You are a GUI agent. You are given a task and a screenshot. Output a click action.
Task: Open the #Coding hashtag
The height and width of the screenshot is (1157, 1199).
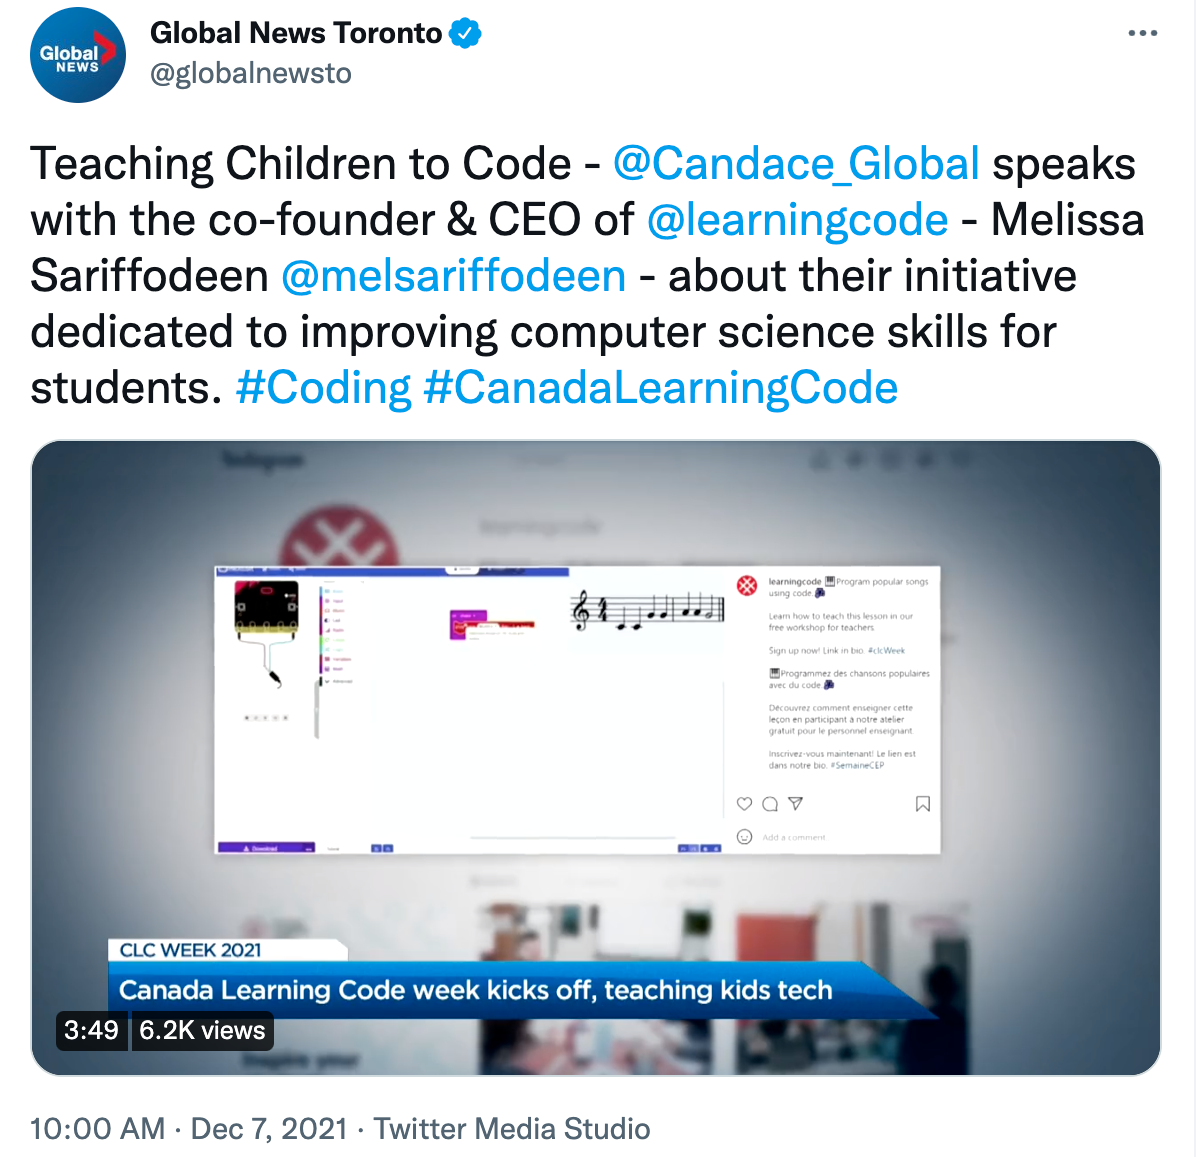pyautogui.click(x=323, y=387)
